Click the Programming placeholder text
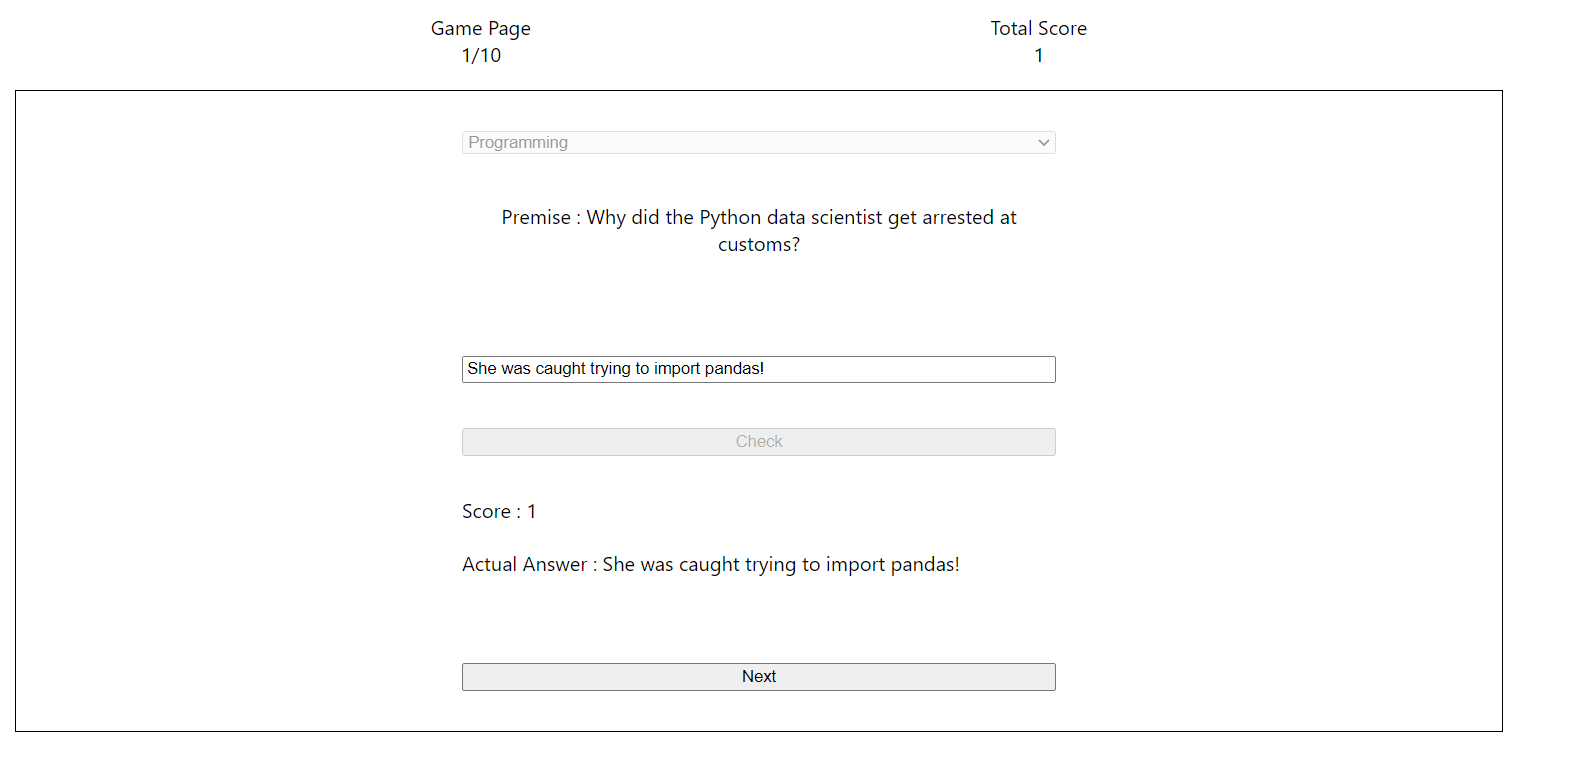The image size is (1571, 758). [519, 142]
